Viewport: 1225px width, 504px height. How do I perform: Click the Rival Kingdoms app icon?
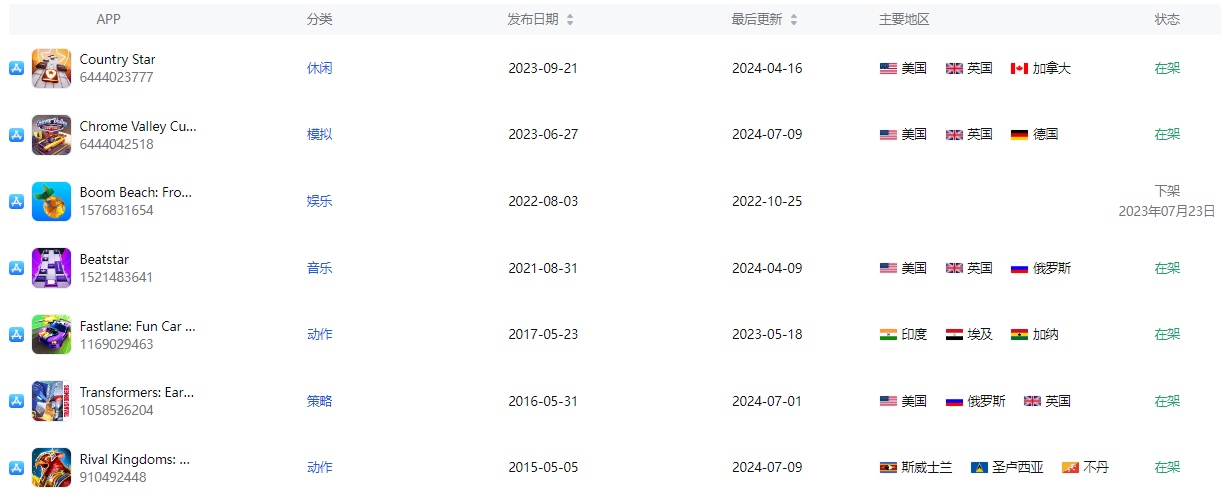pos(51,467)
